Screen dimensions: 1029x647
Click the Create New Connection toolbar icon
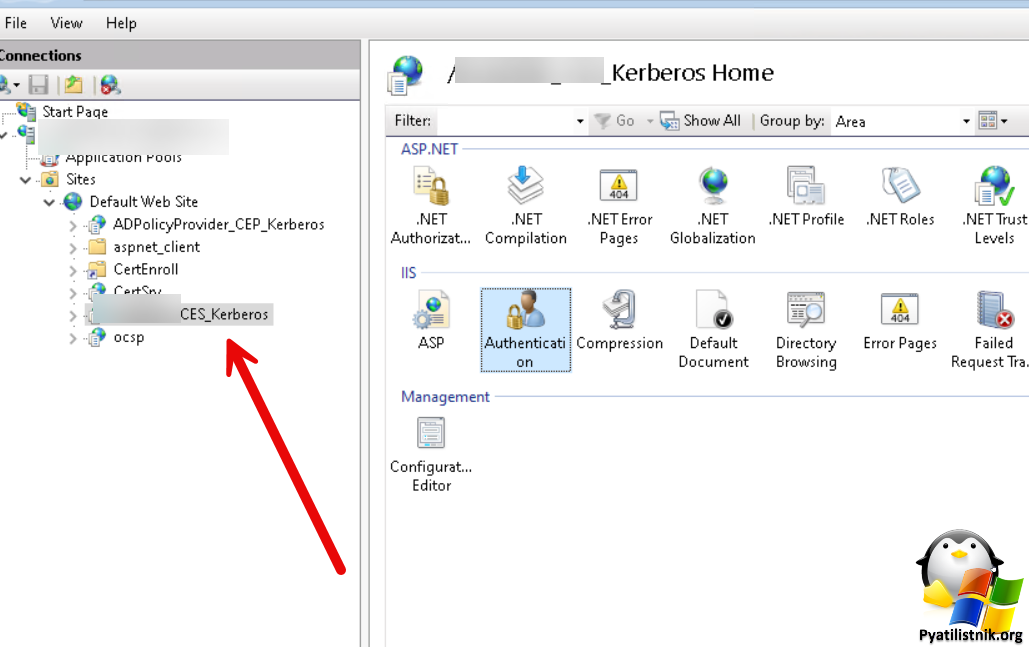[9, 85]
